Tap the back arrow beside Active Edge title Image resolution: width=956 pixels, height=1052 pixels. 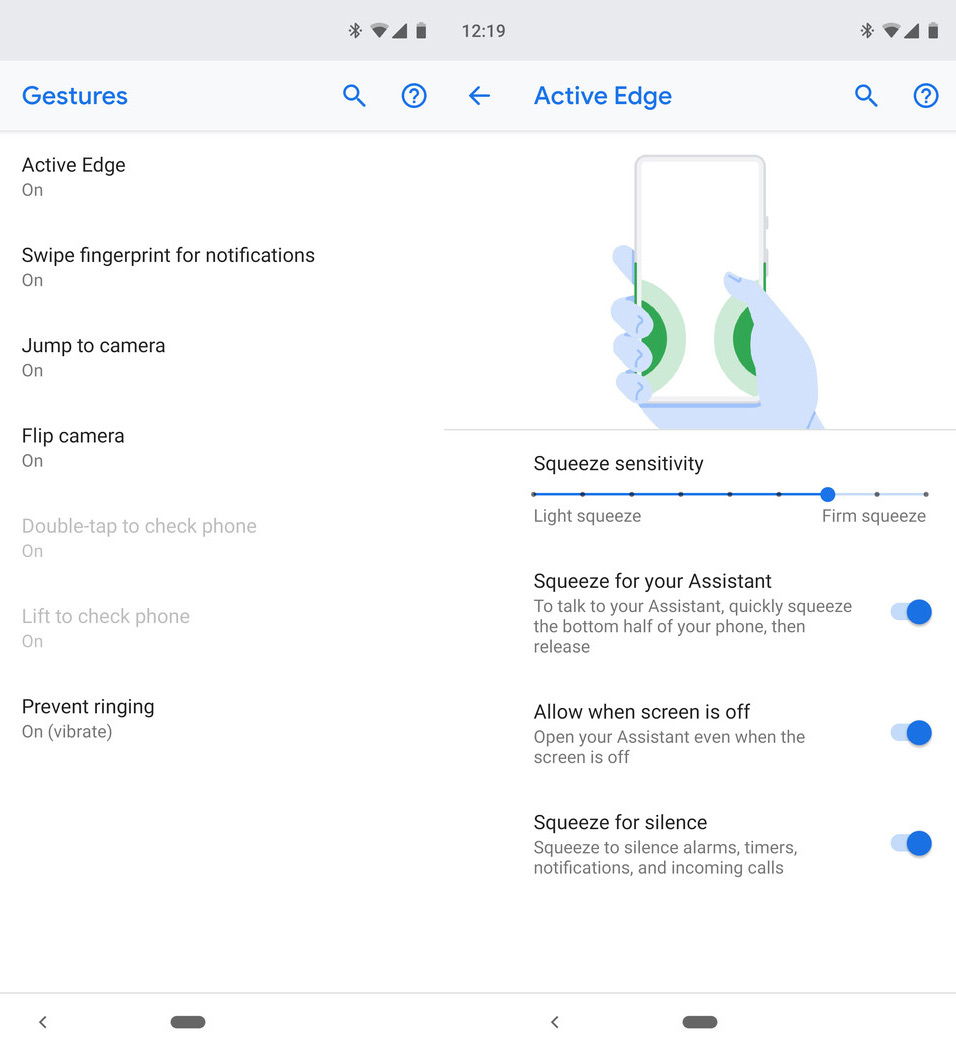click(x=479, y=96)
